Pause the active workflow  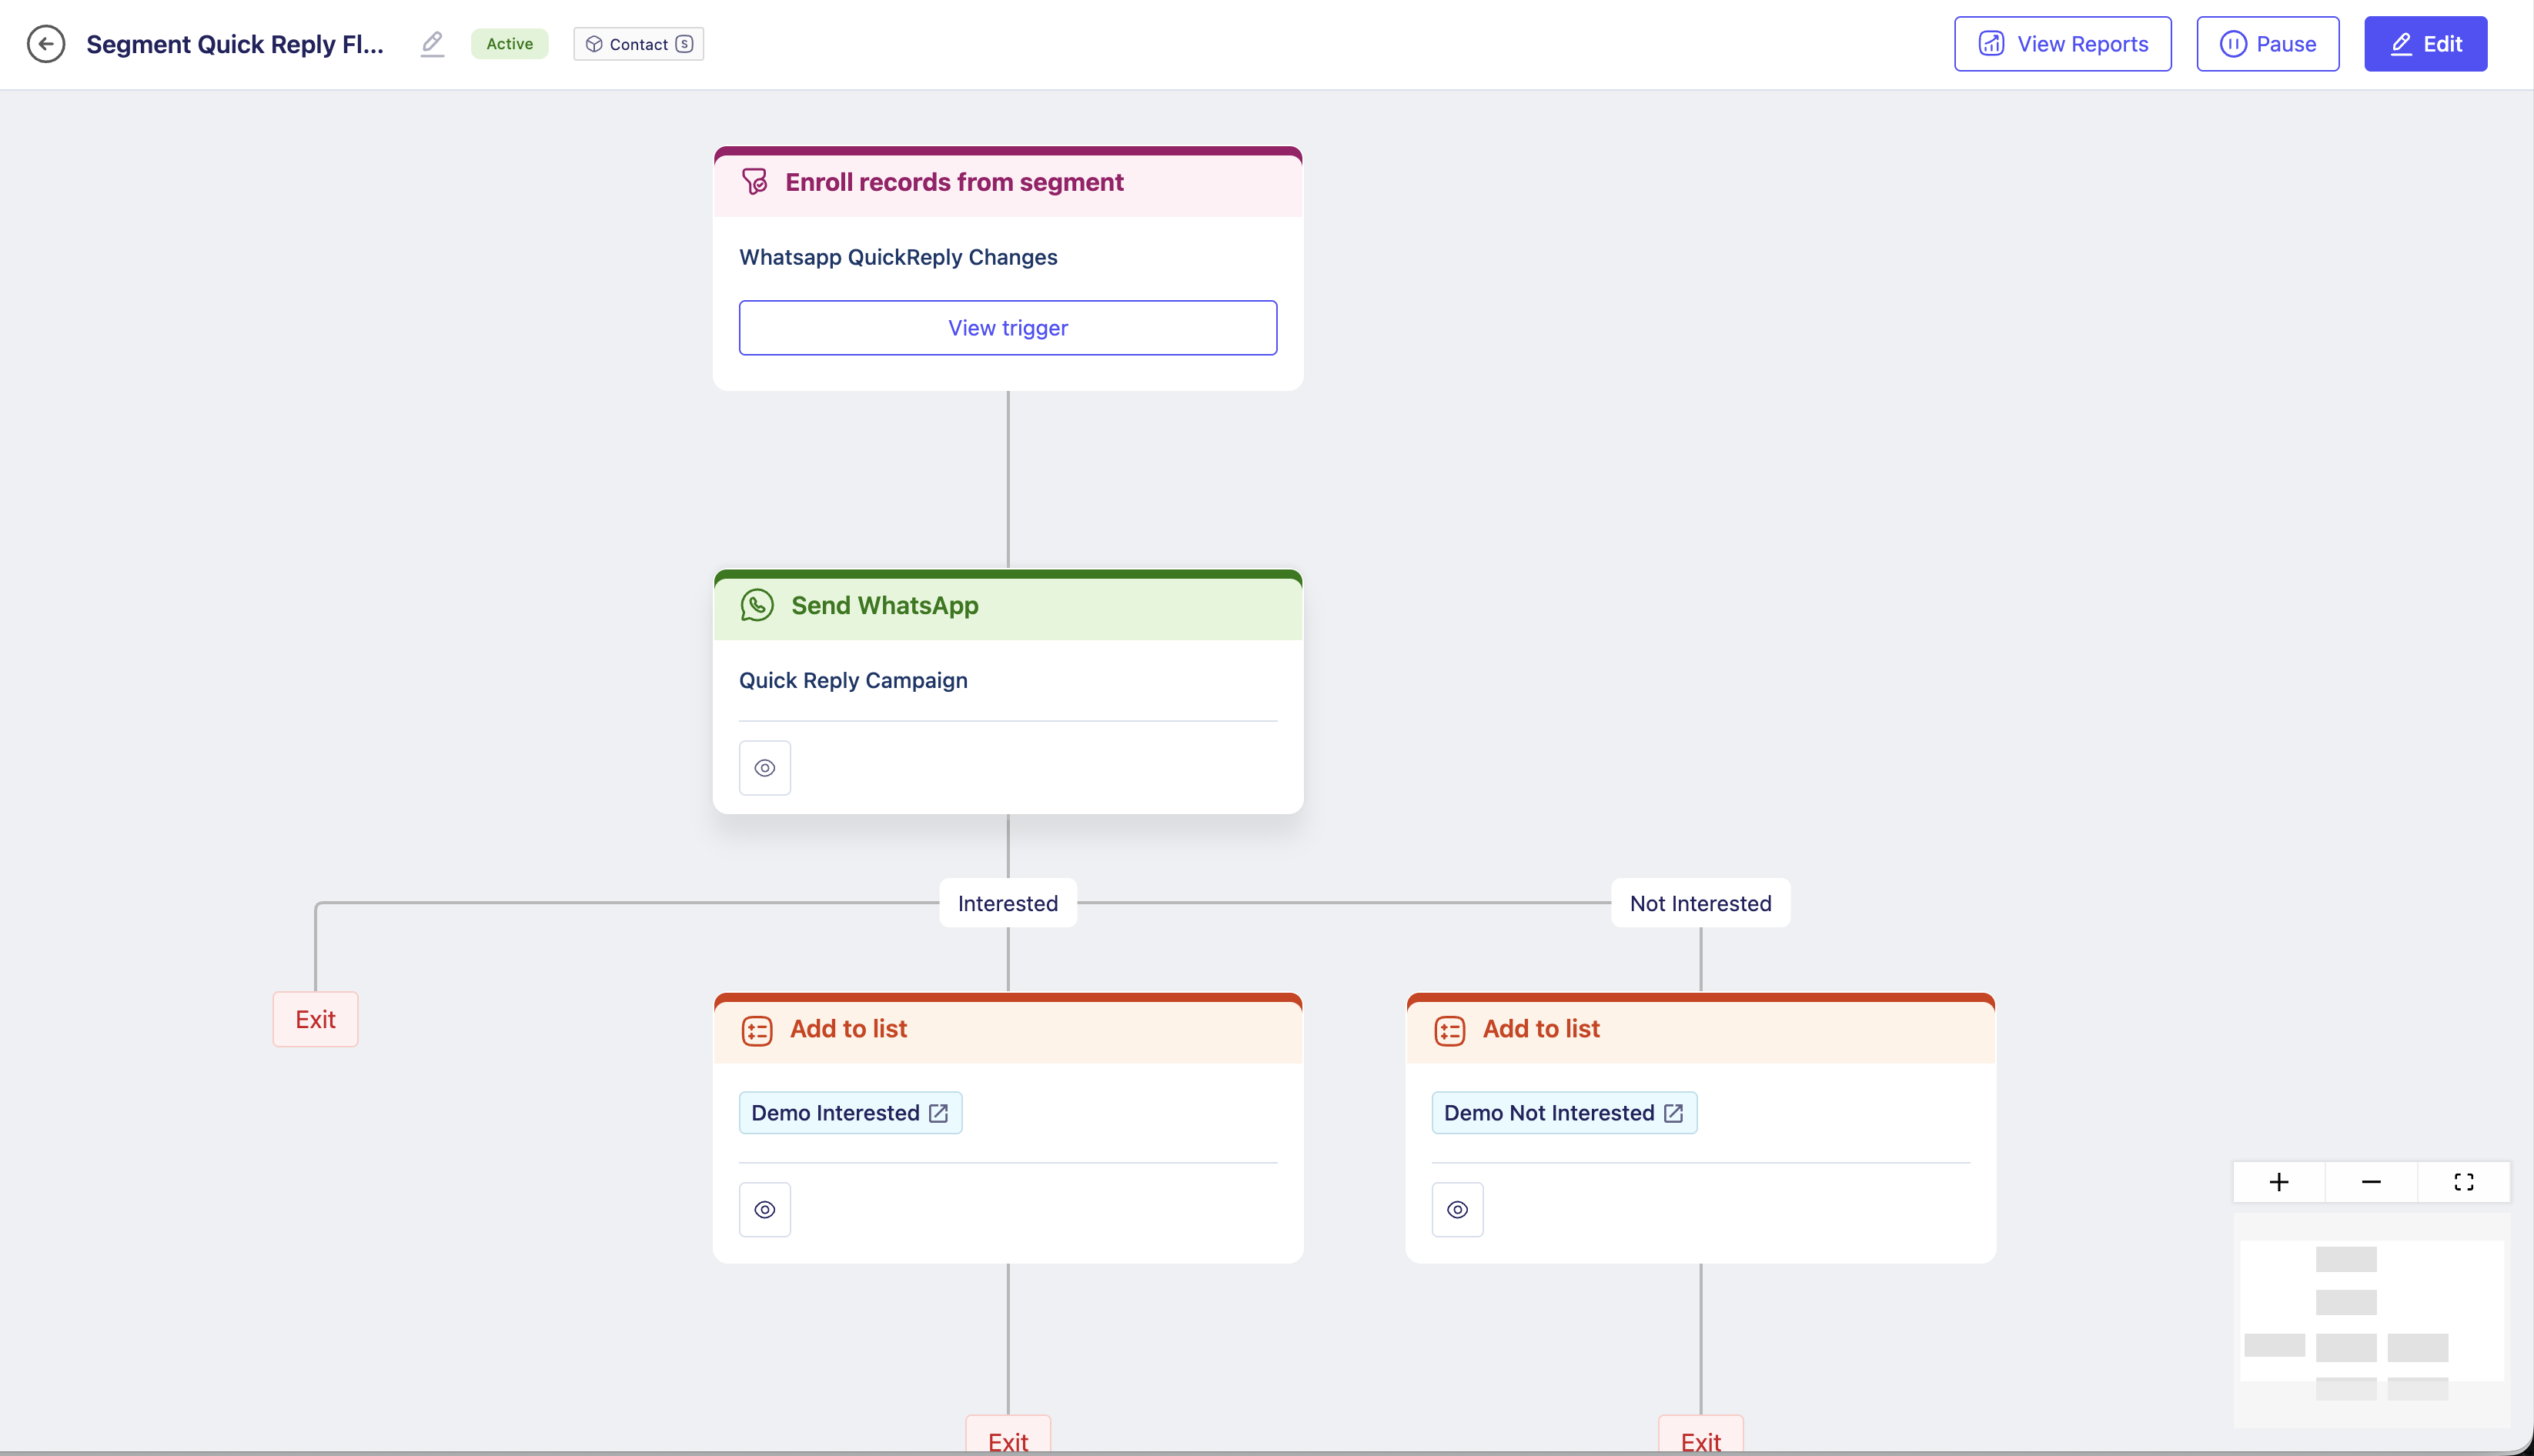tap(2267, 44)
